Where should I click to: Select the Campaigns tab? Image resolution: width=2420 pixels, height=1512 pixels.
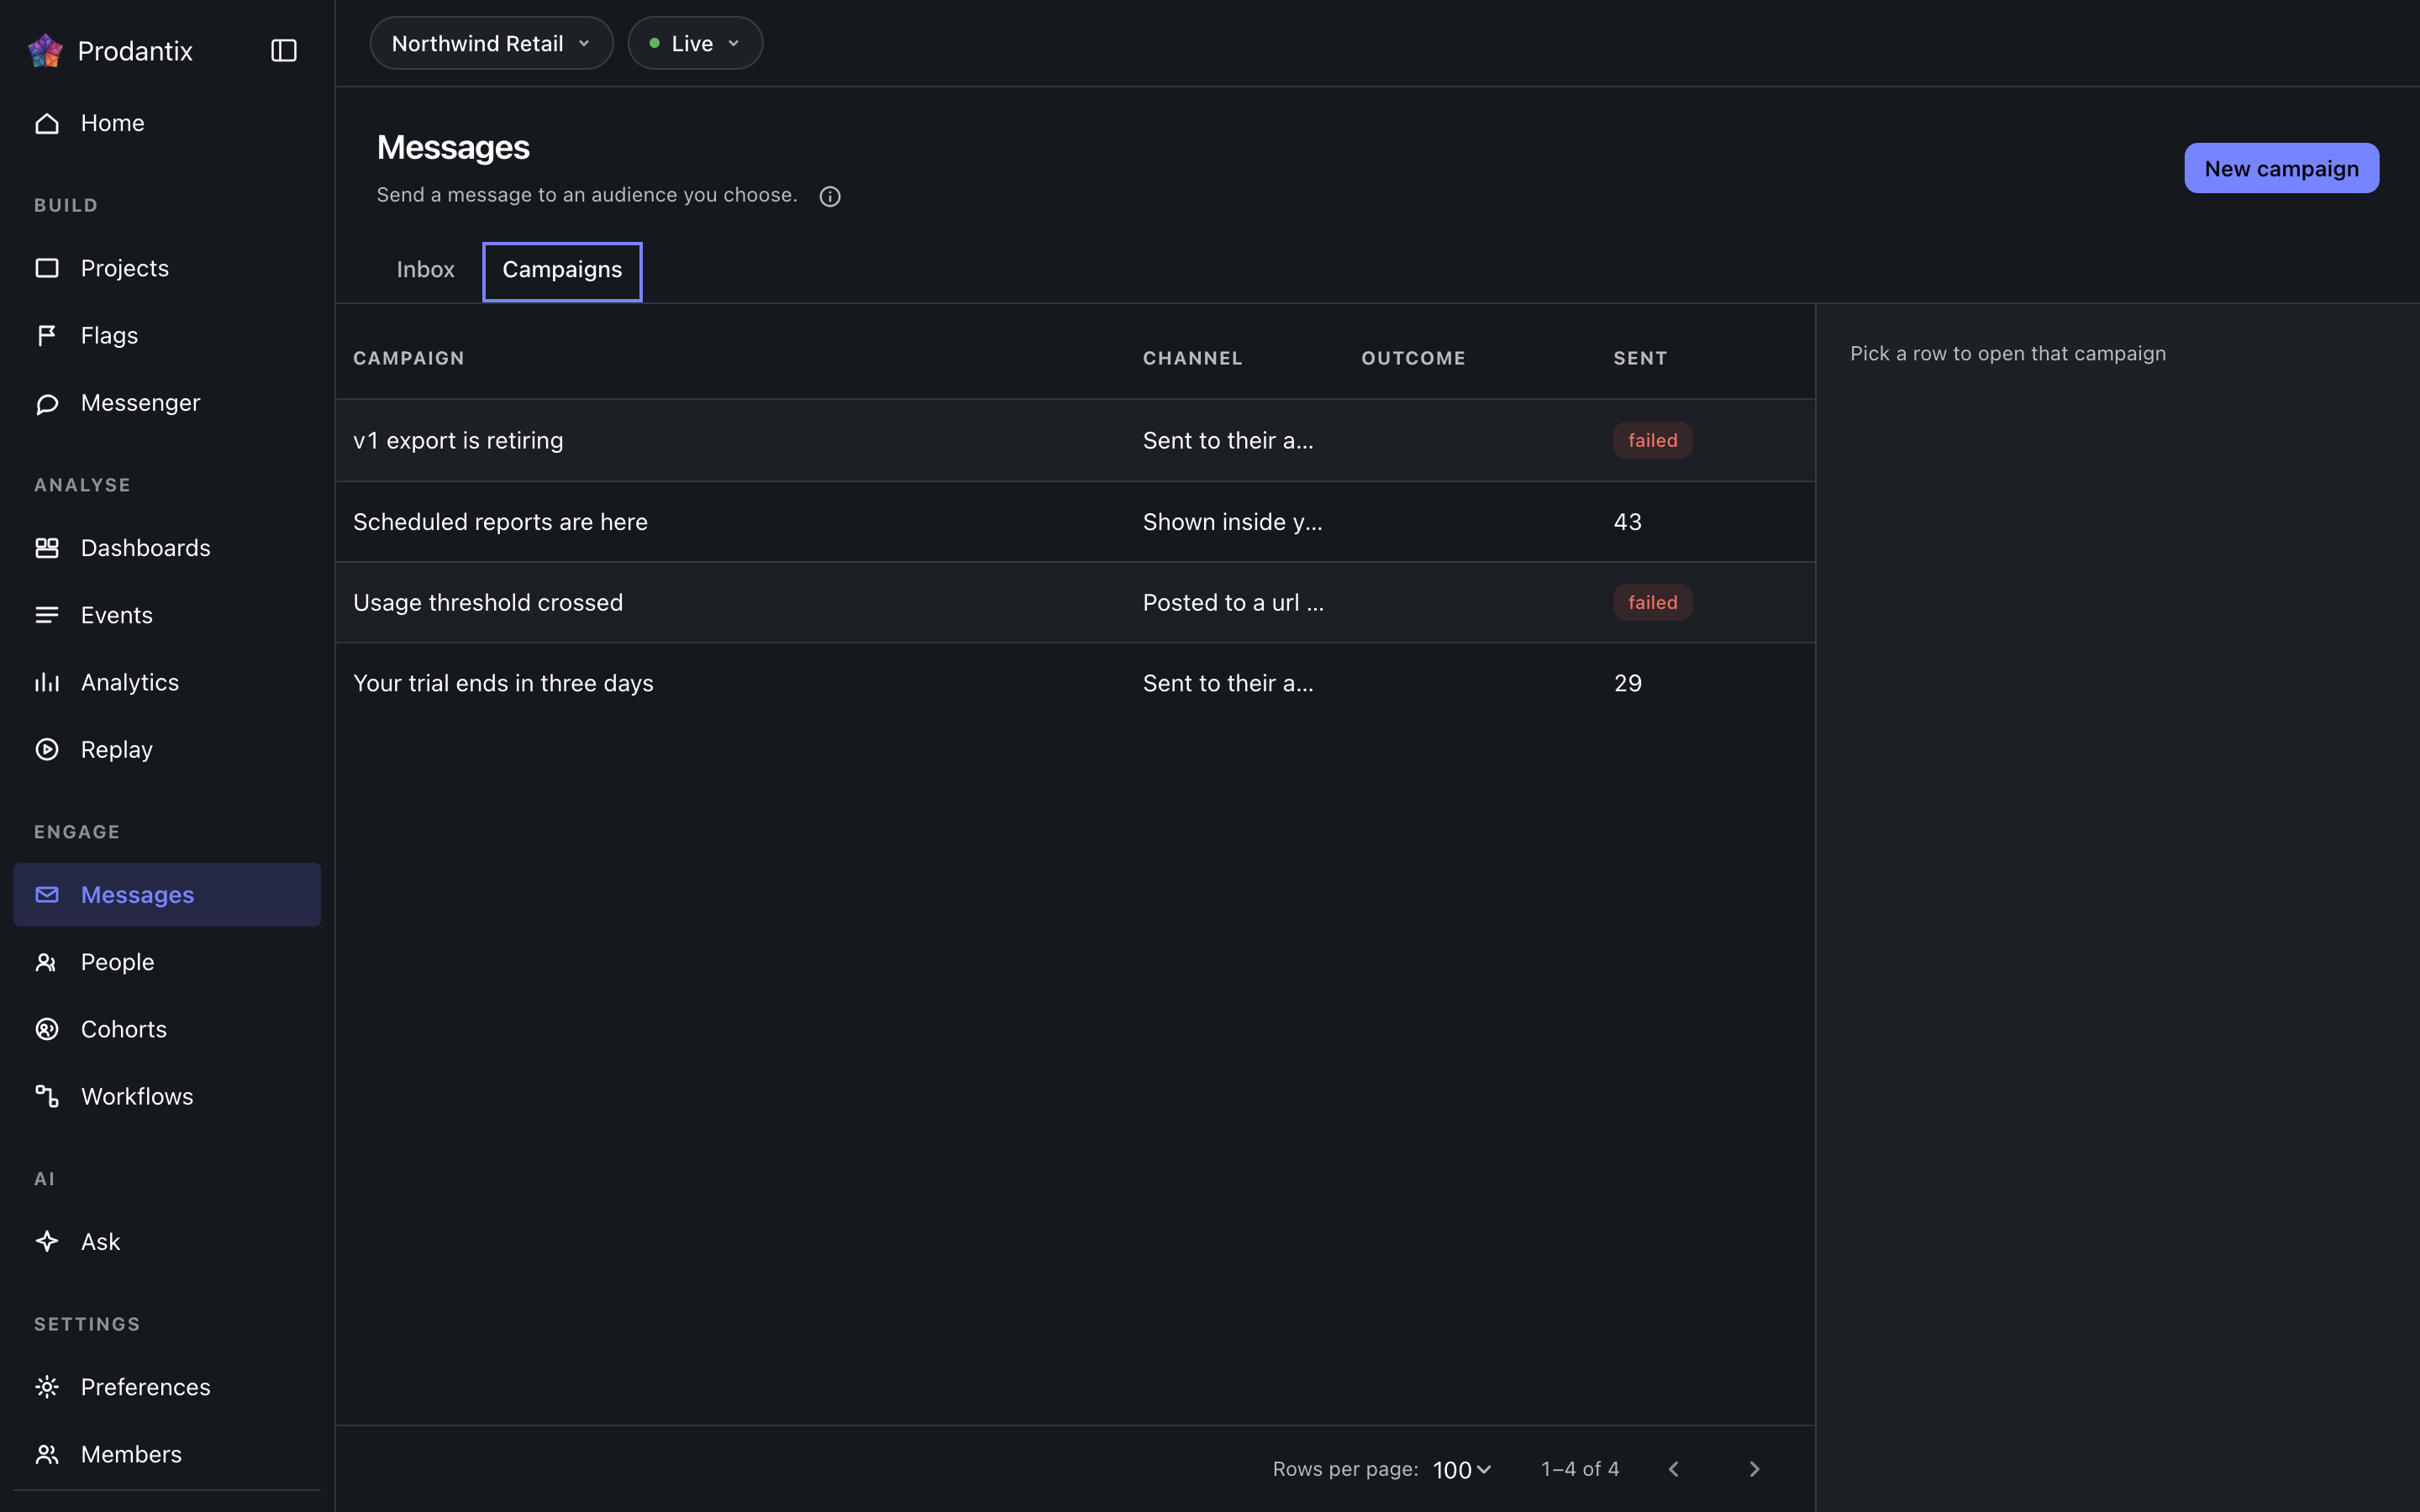tap(562, 270)
